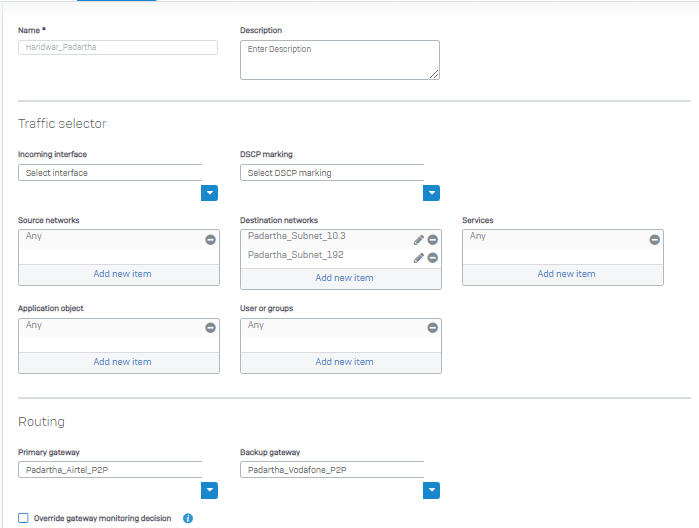
Task: Add new item to Destination networks
Action: (344, 278)
